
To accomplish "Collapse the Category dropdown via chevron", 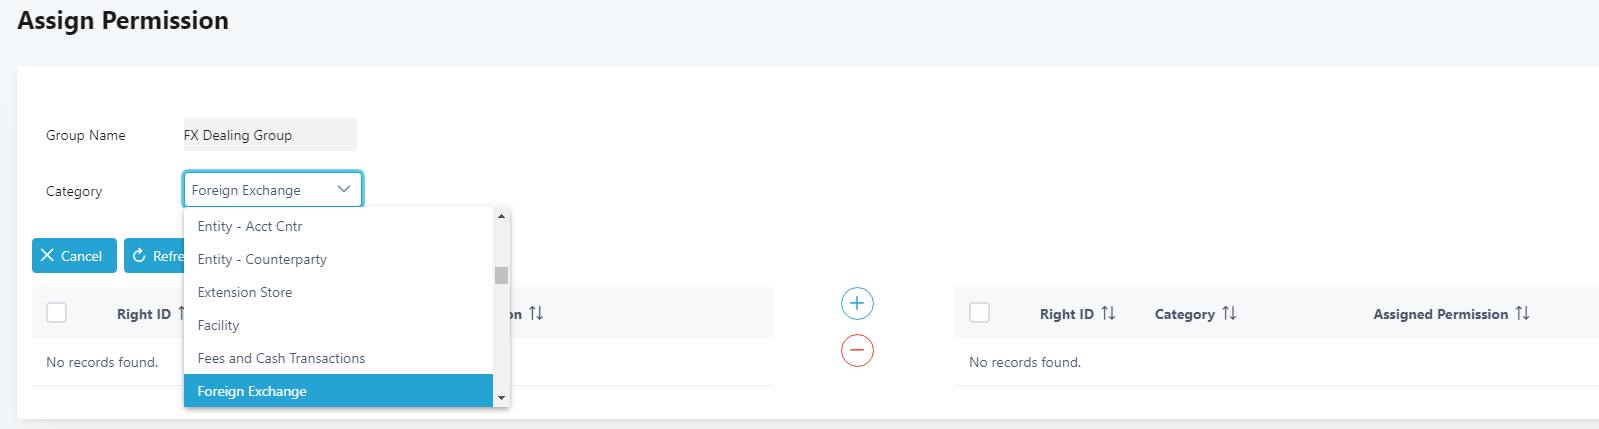I will coord(344,189).
